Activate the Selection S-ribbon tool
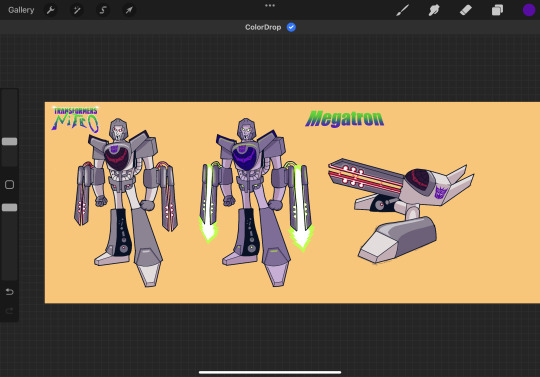Viewport: 540px width, 377px height. [x=103, y=10]
